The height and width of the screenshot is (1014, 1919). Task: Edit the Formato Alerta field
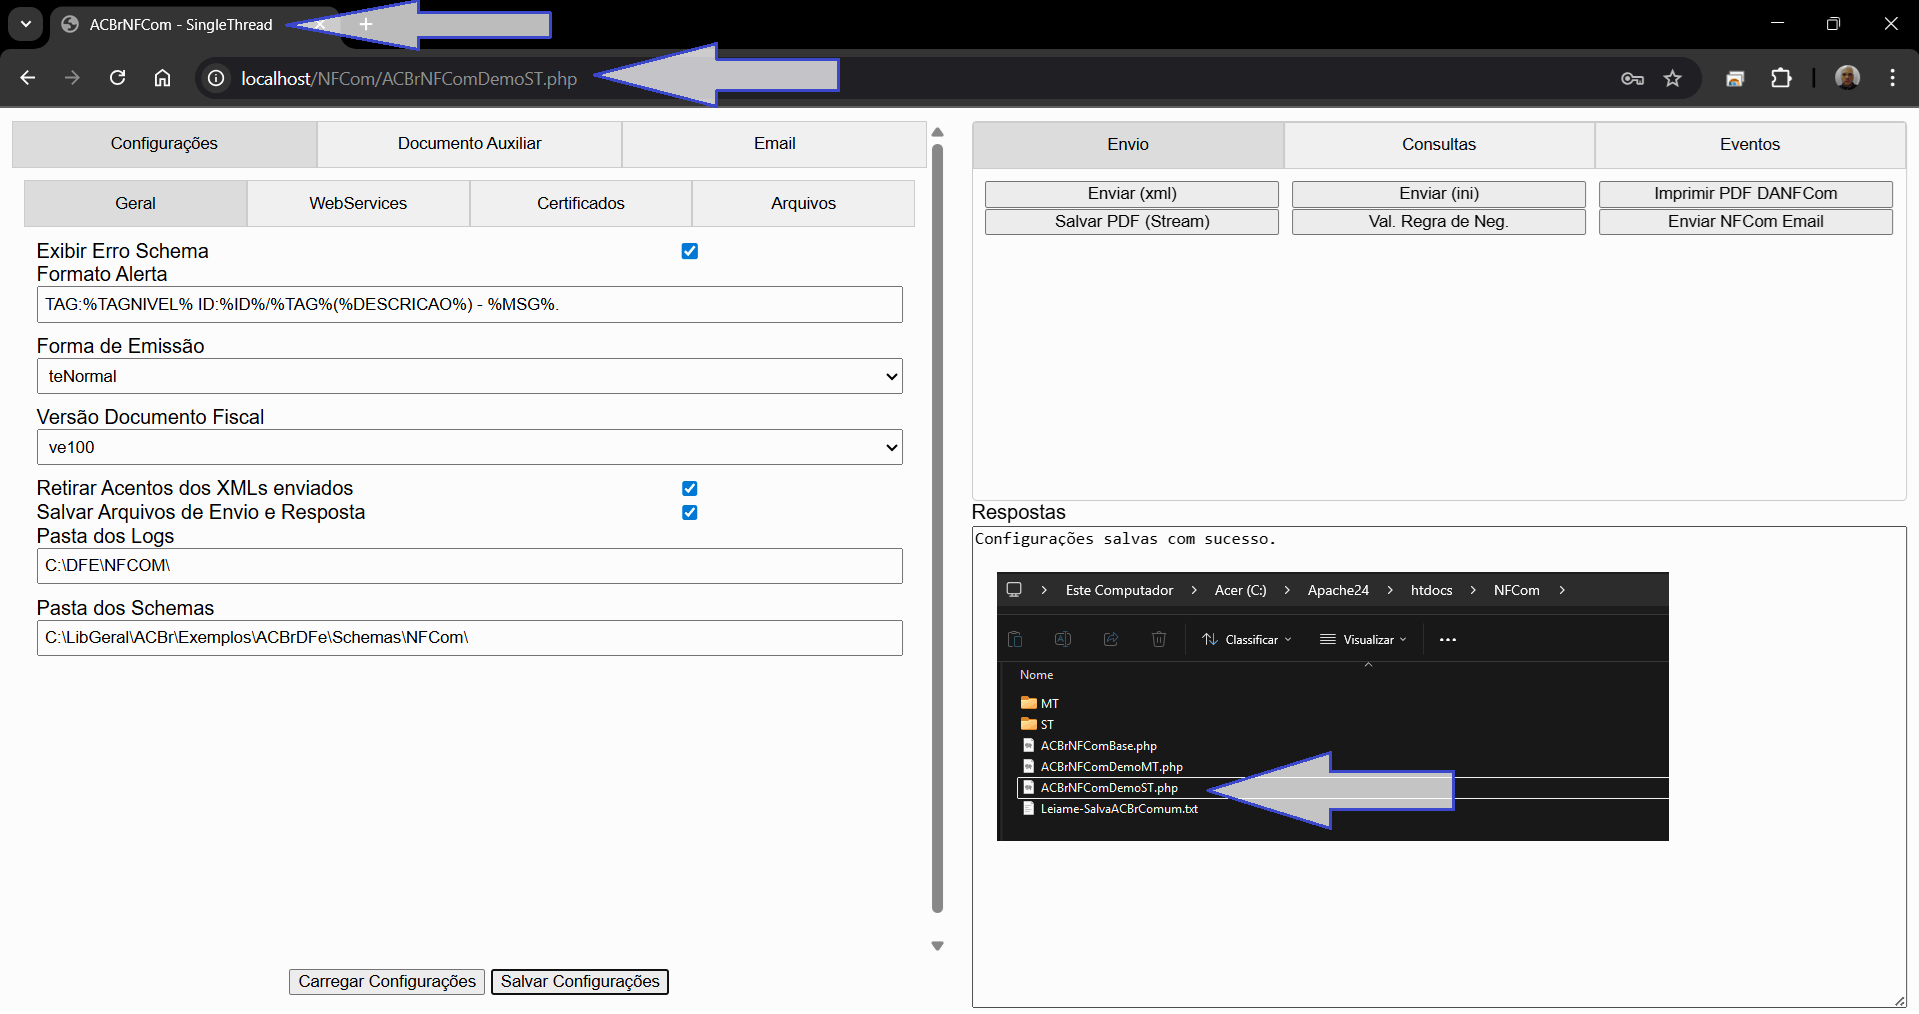click(470, 305)
